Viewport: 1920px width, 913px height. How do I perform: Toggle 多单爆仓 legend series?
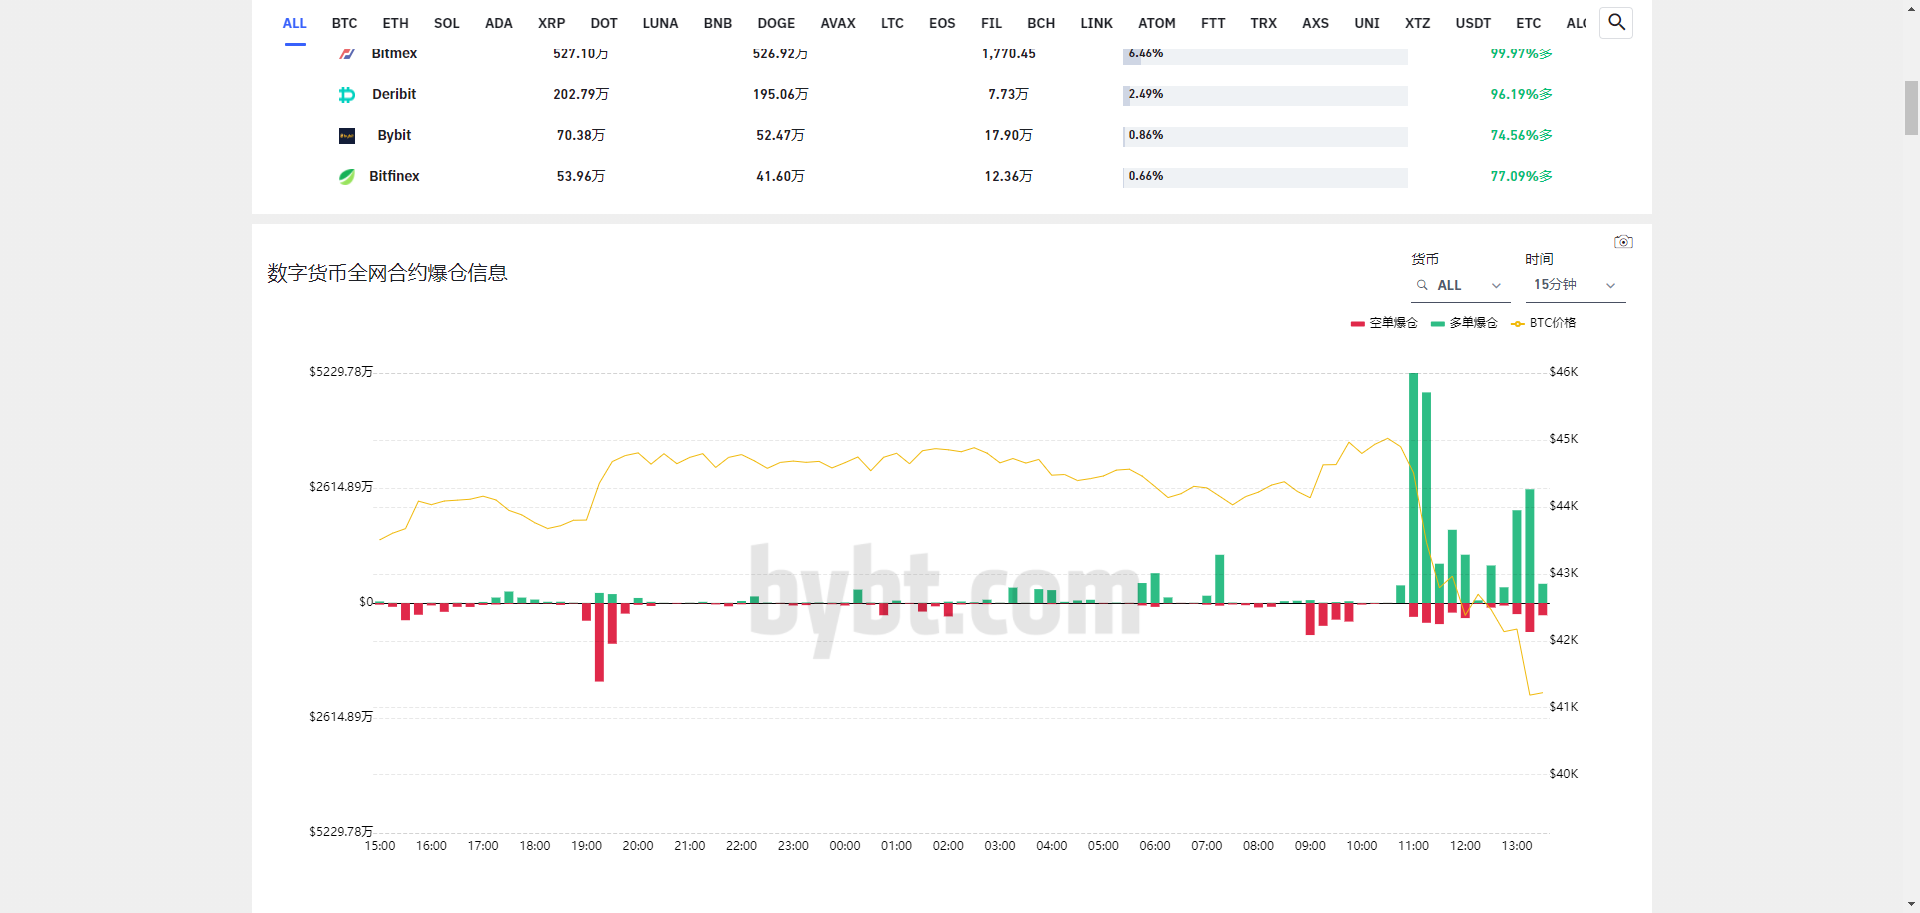pos(1464,323)
